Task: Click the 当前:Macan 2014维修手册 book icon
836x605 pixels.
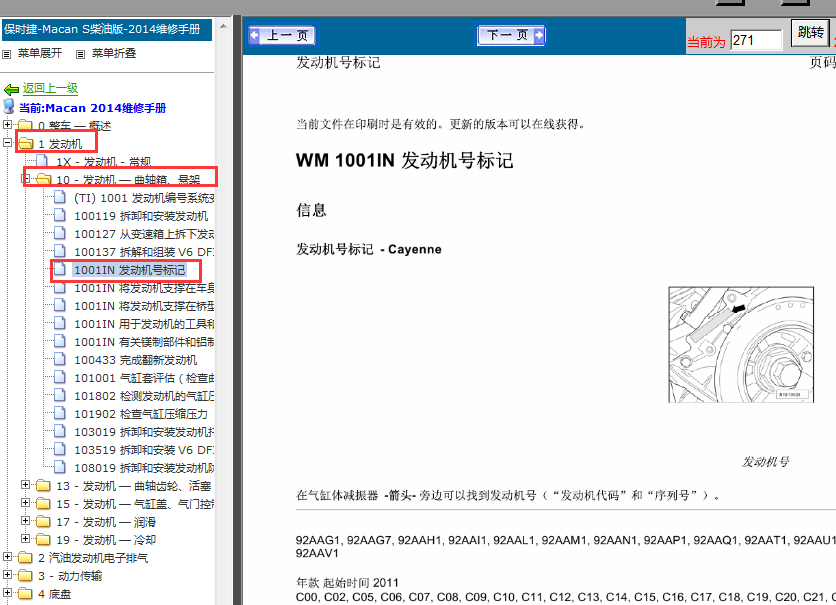Action: pos(9,106)
